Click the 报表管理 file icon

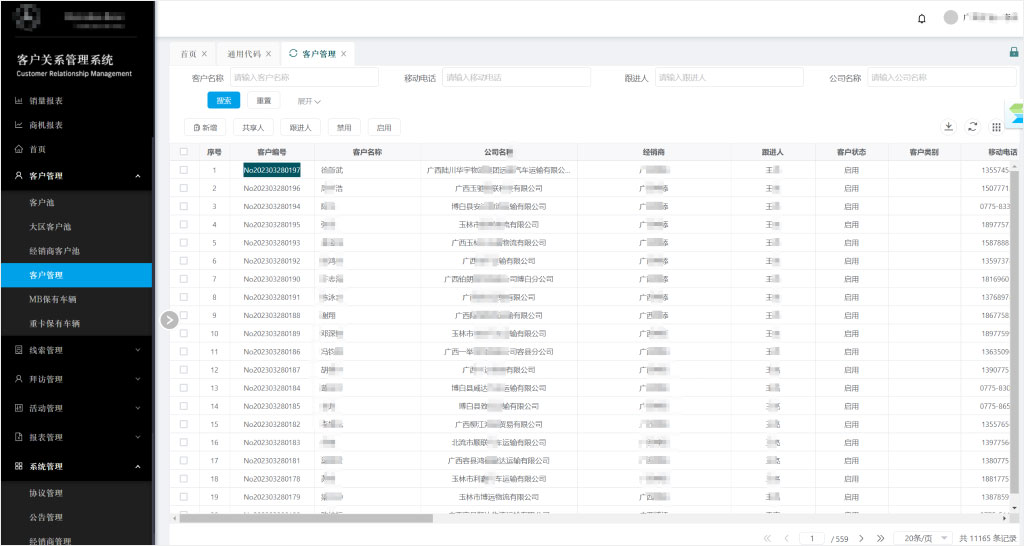pyautogui.click(x=18, y=437)
